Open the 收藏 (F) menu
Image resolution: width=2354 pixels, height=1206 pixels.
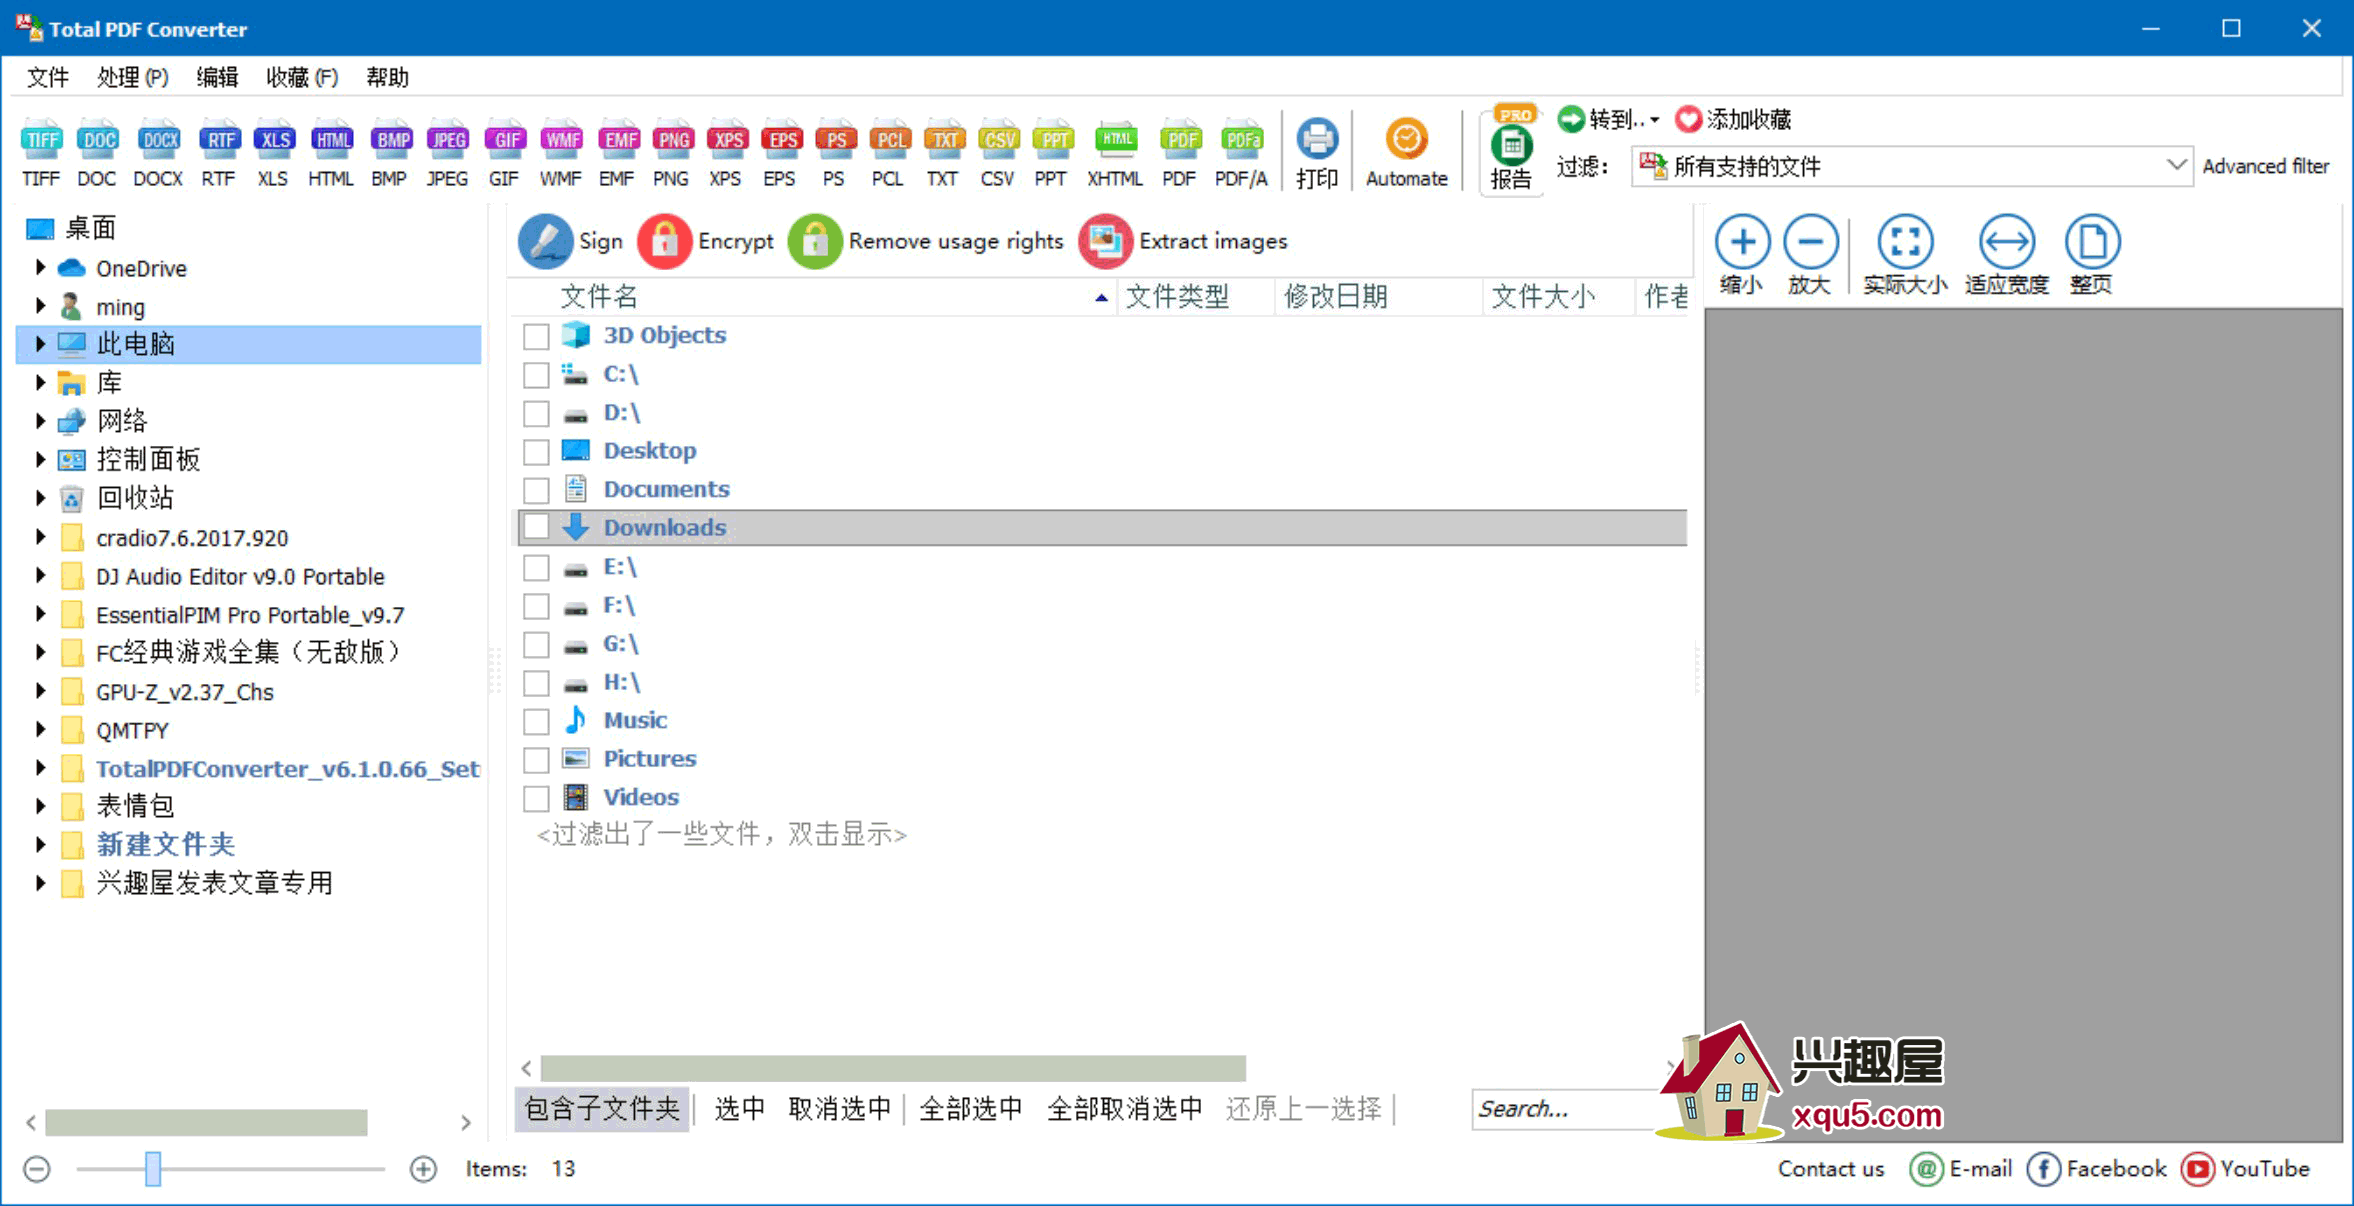302,77
